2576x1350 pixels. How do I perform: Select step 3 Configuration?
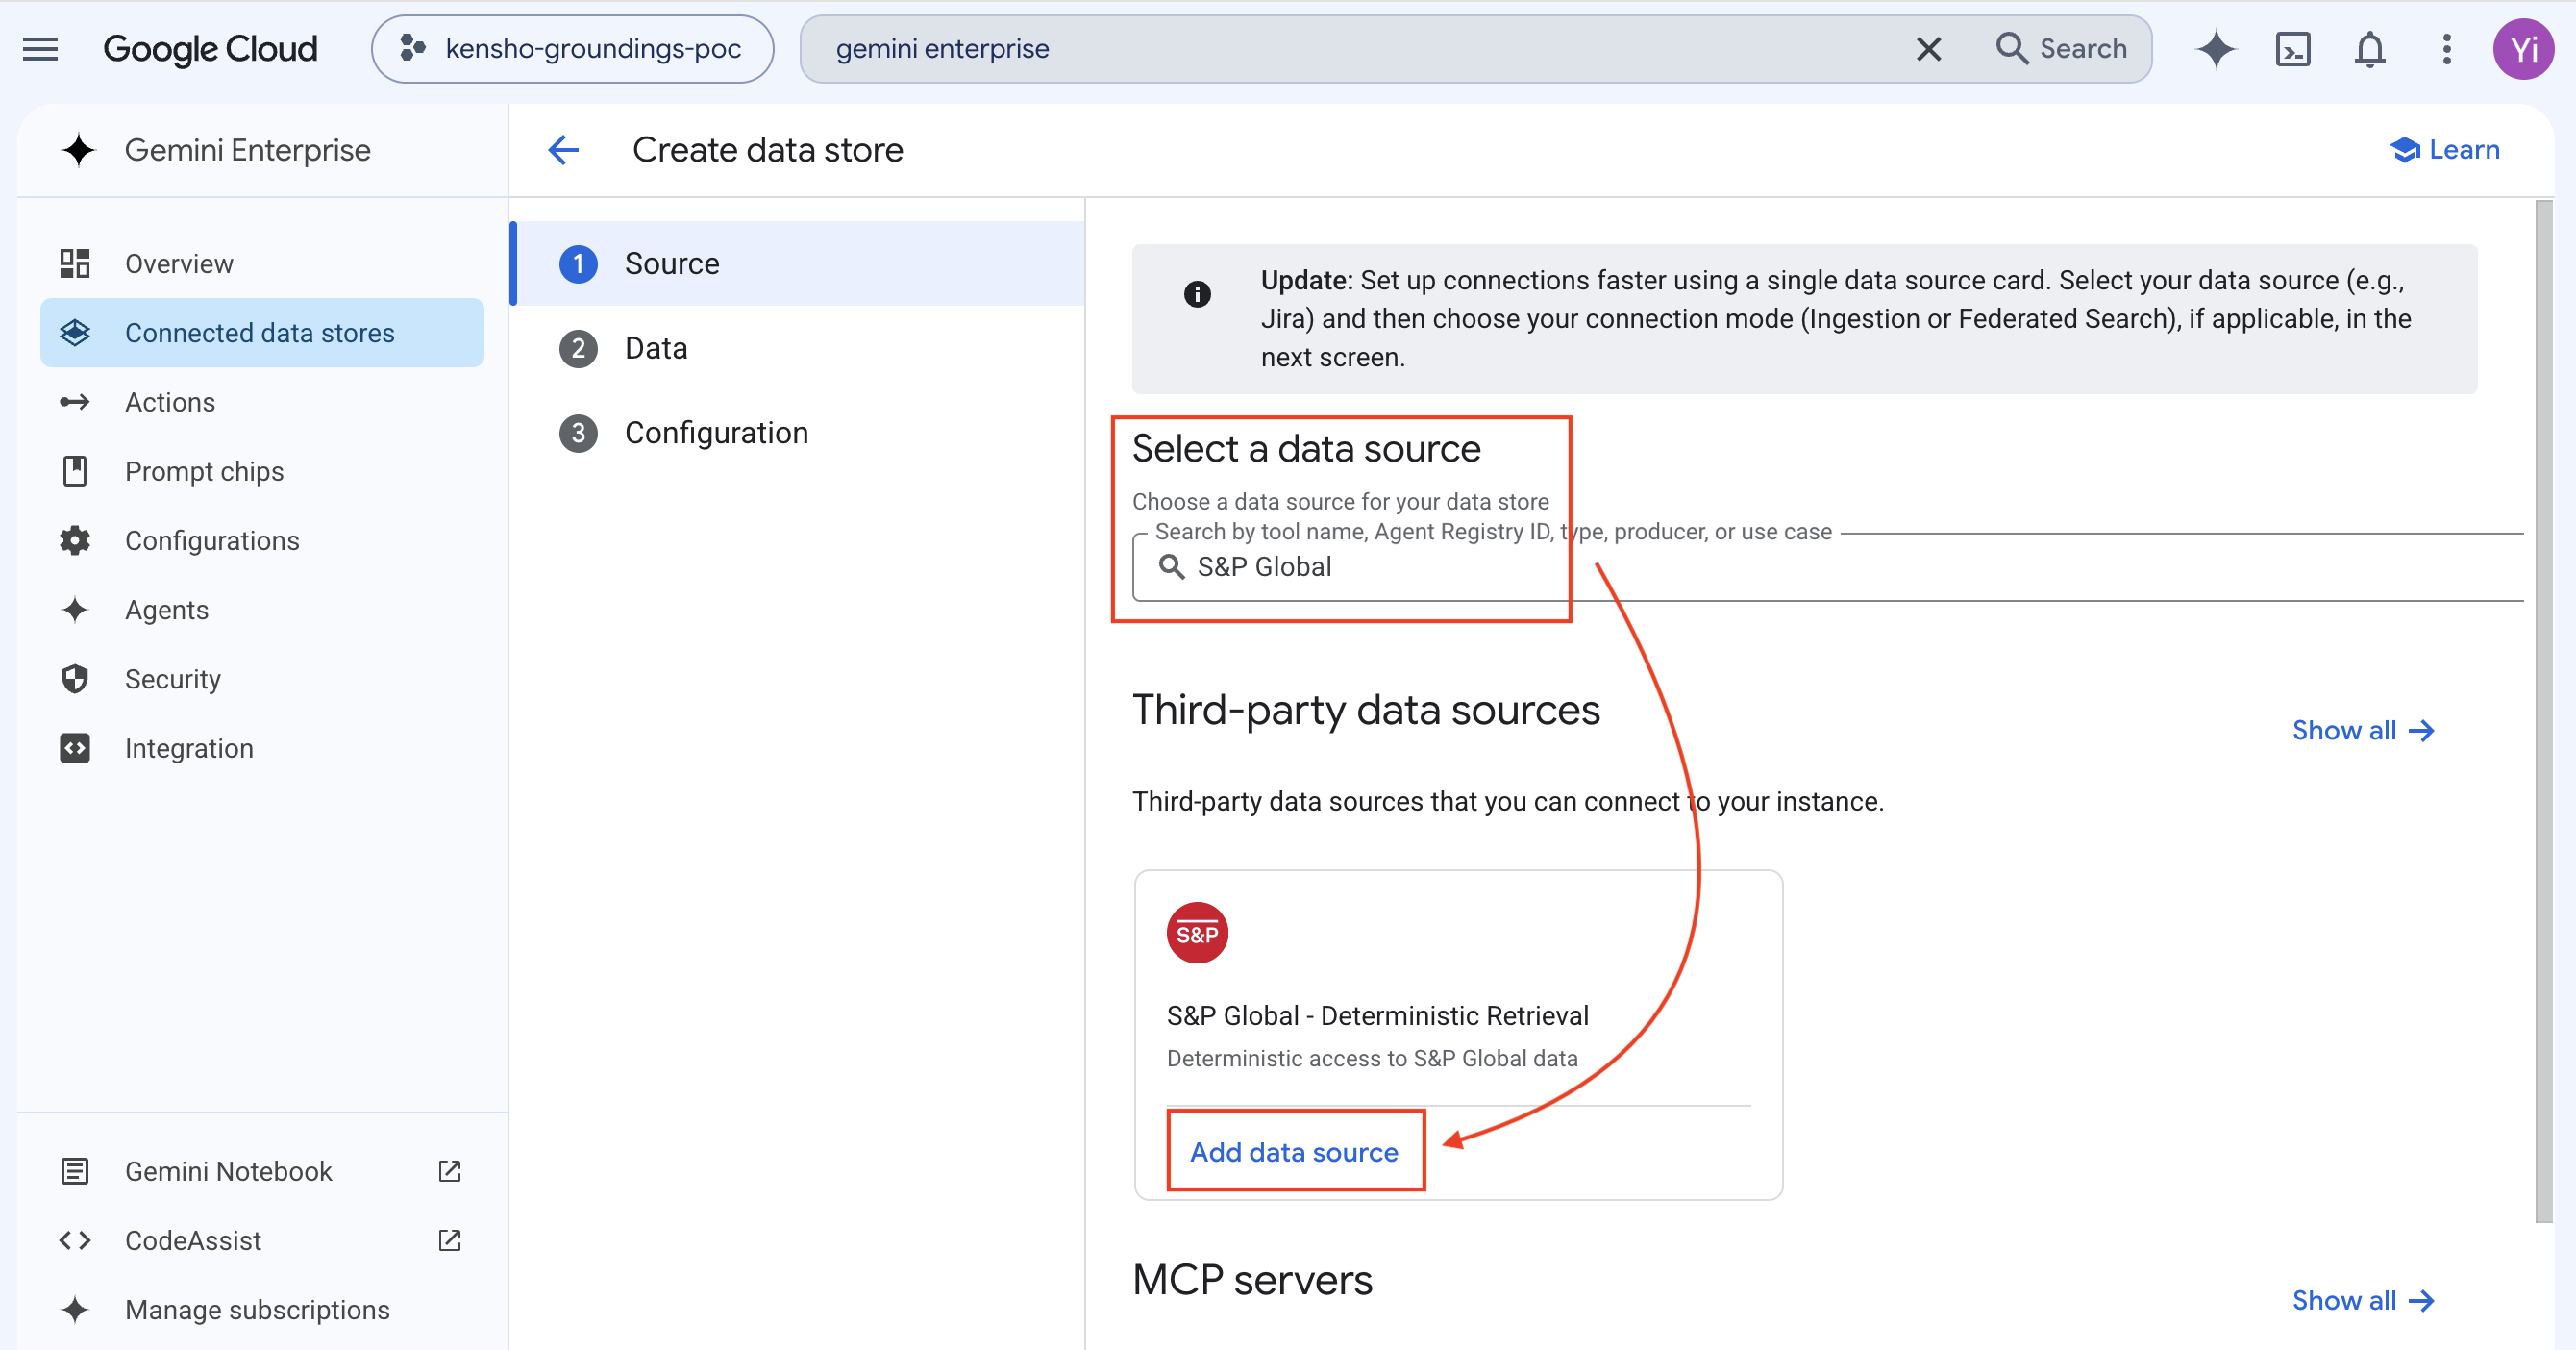tap(798, 433)
